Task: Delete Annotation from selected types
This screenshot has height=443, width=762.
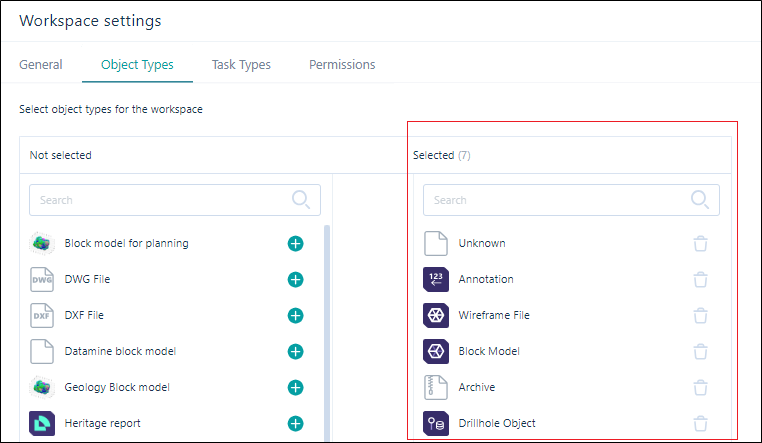Action: (x=700, y=279)
